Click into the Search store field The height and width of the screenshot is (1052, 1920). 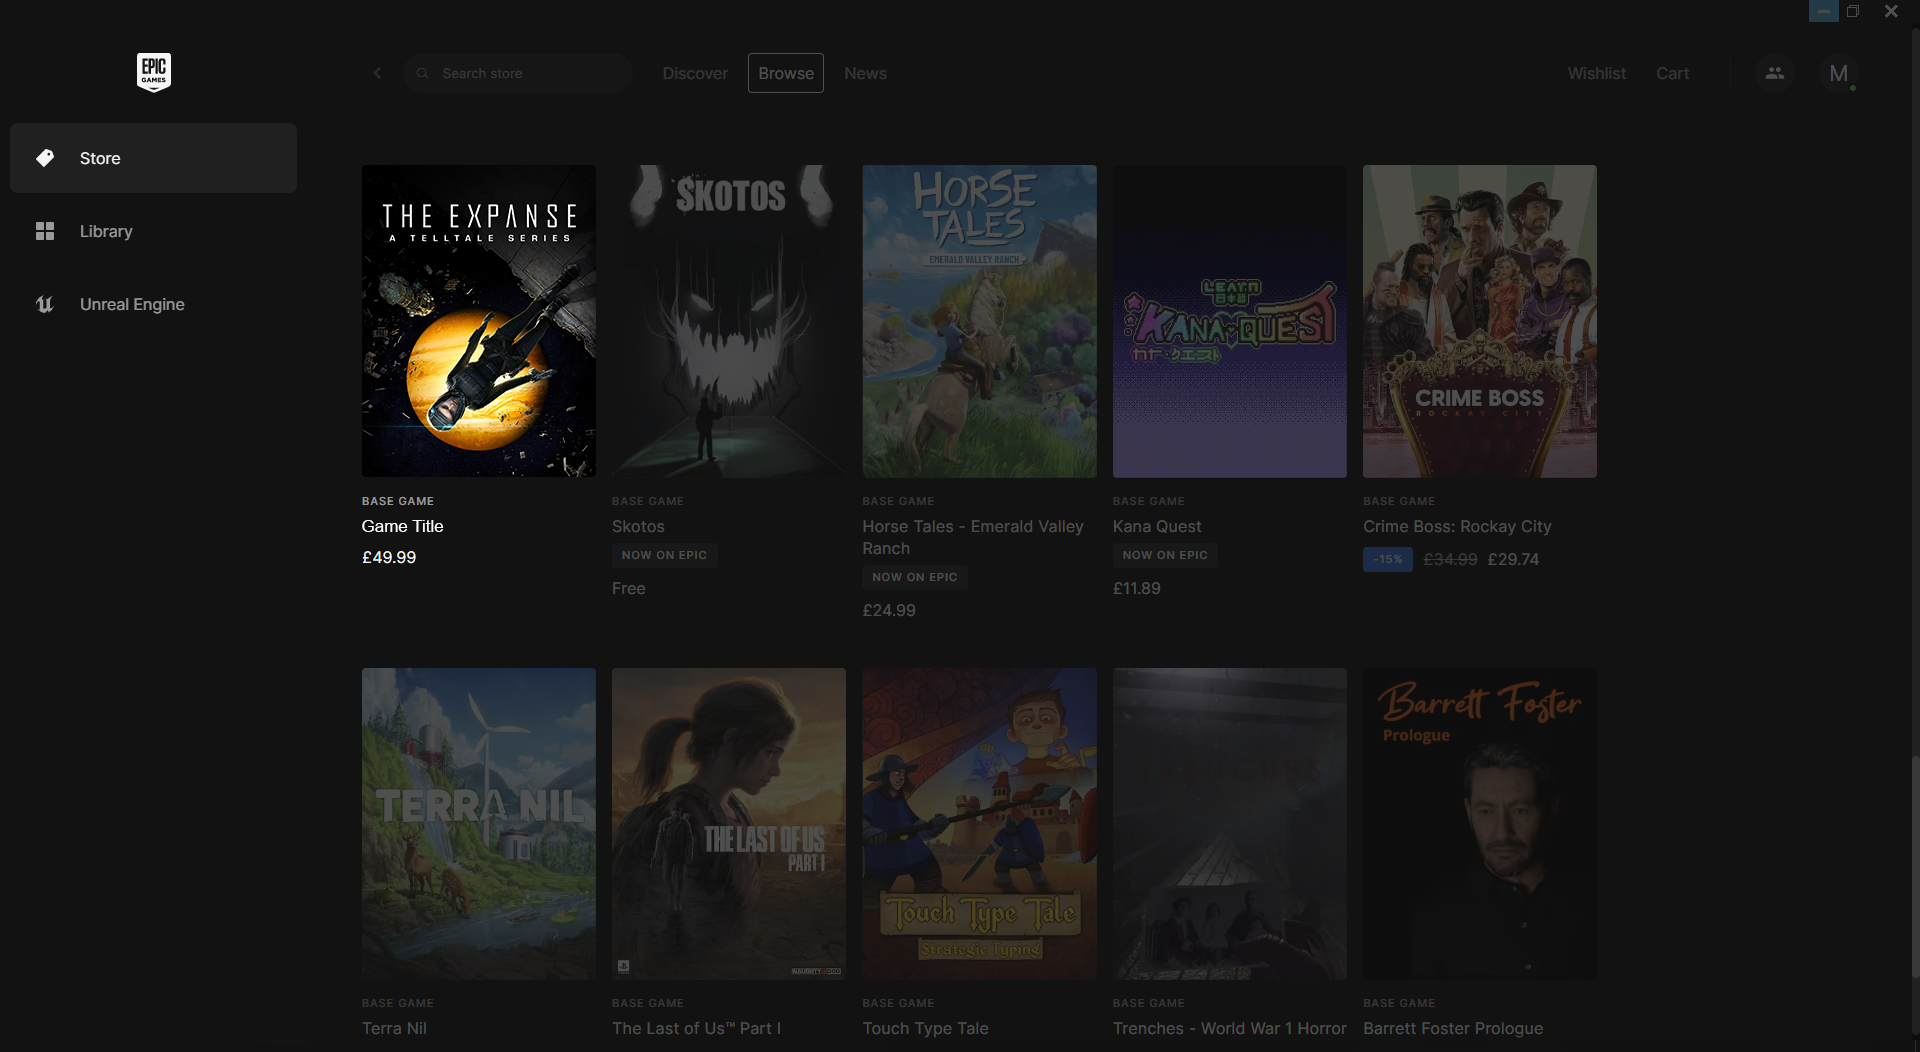tap(517, 73)
